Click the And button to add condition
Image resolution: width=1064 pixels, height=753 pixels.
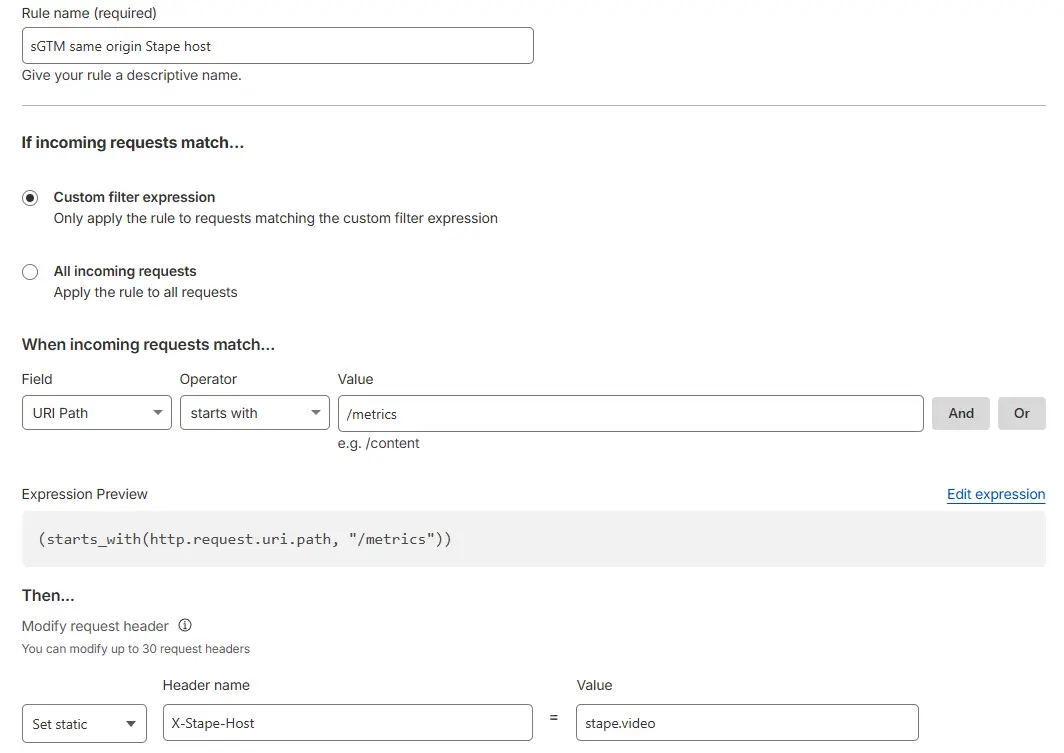[960, 413]
